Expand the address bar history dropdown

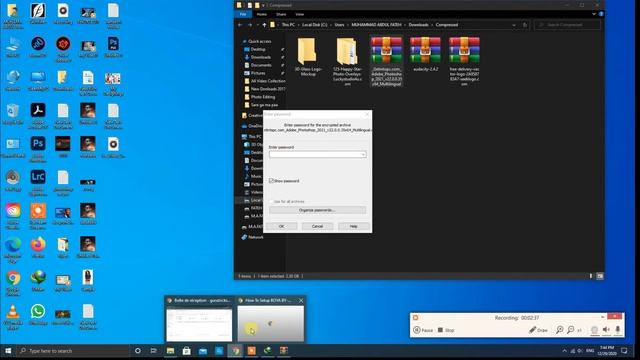[x=513, y=25]
